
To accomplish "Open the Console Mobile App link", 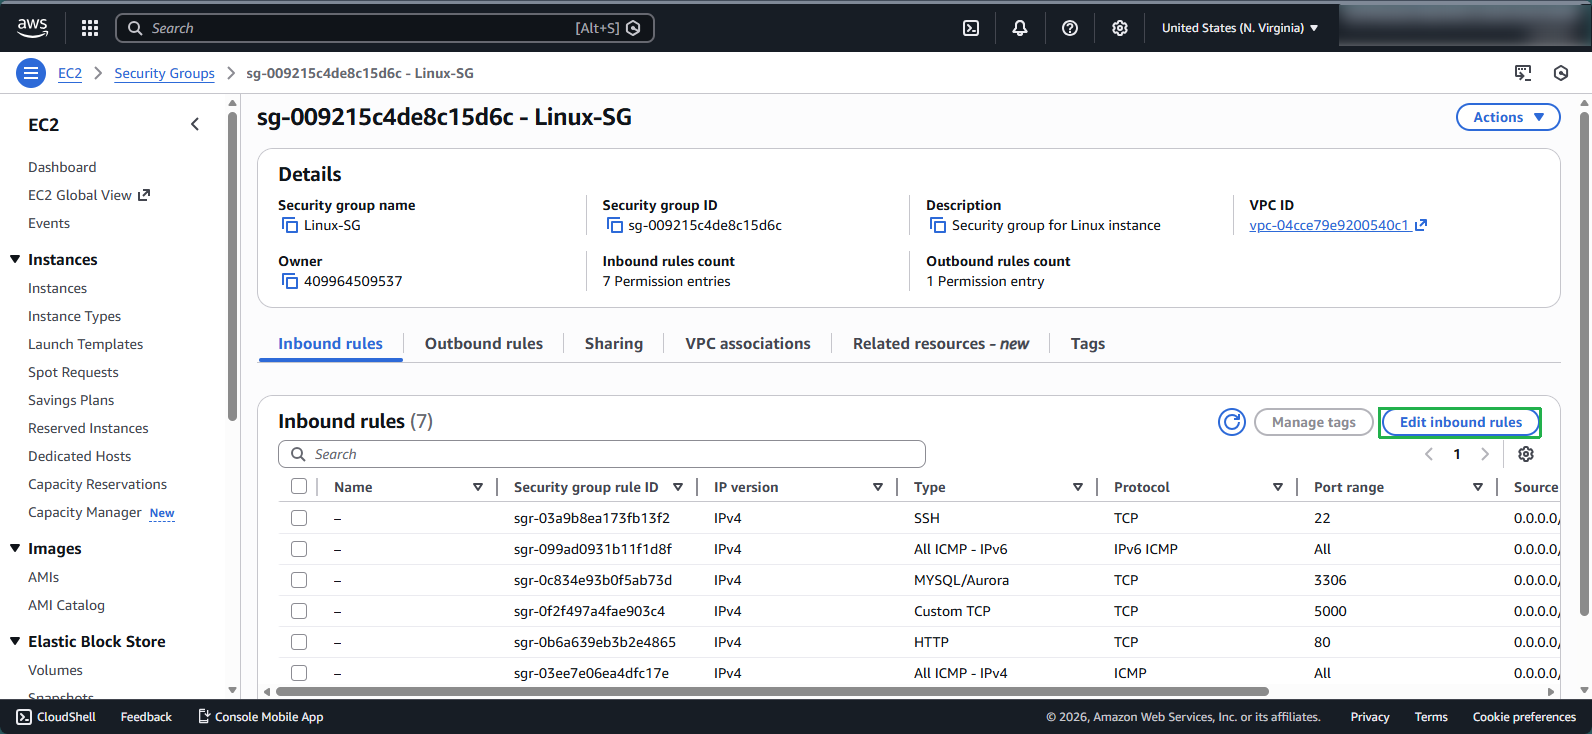I will click(x=260, y=717).
